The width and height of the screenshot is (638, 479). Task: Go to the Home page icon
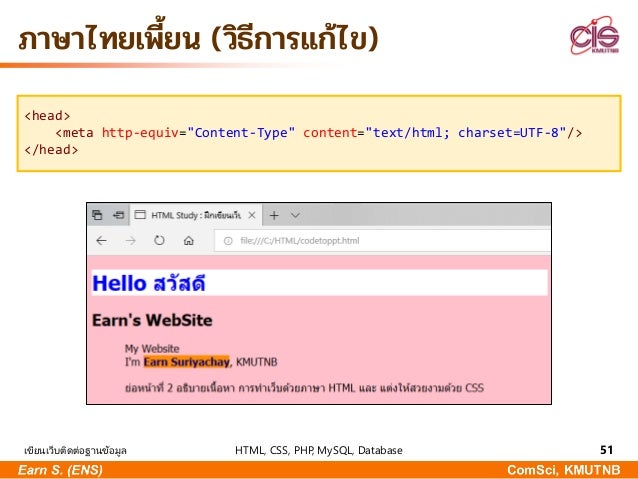188,241
